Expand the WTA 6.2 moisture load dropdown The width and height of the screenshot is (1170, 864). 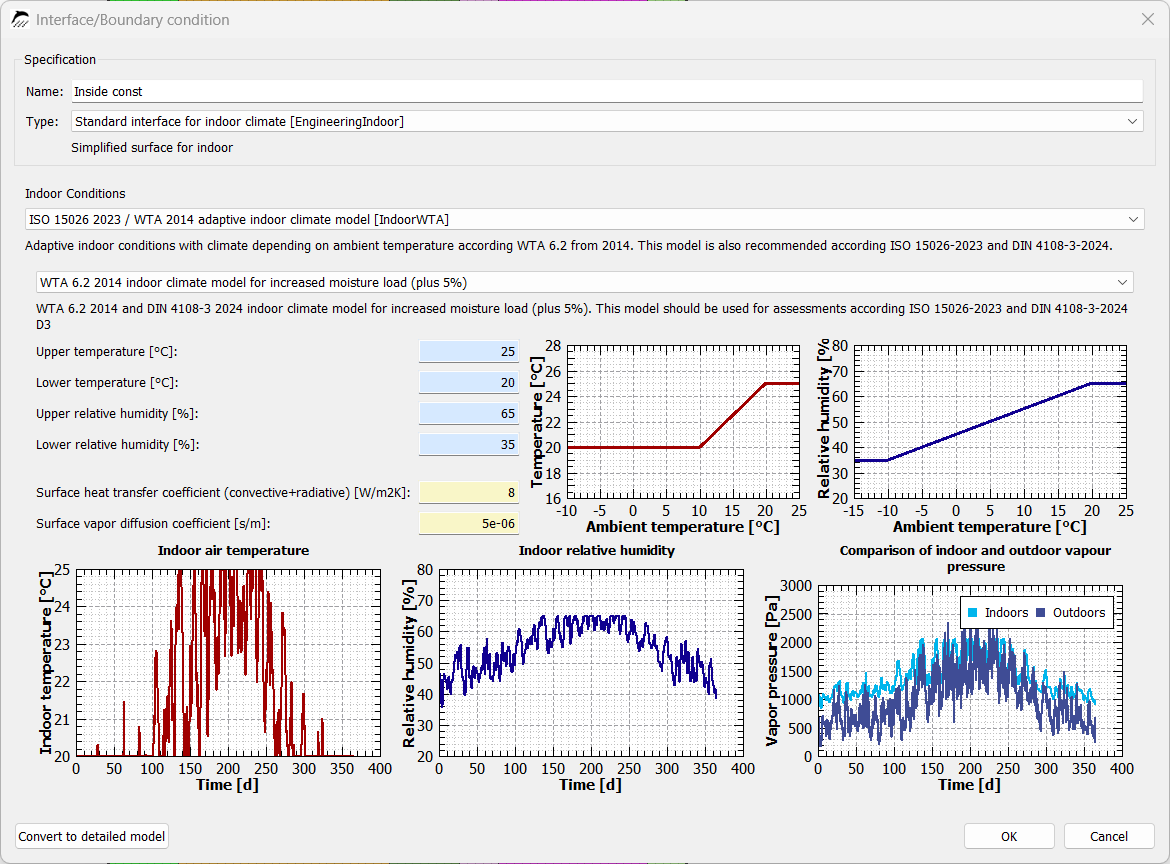(x=584, y=283)
